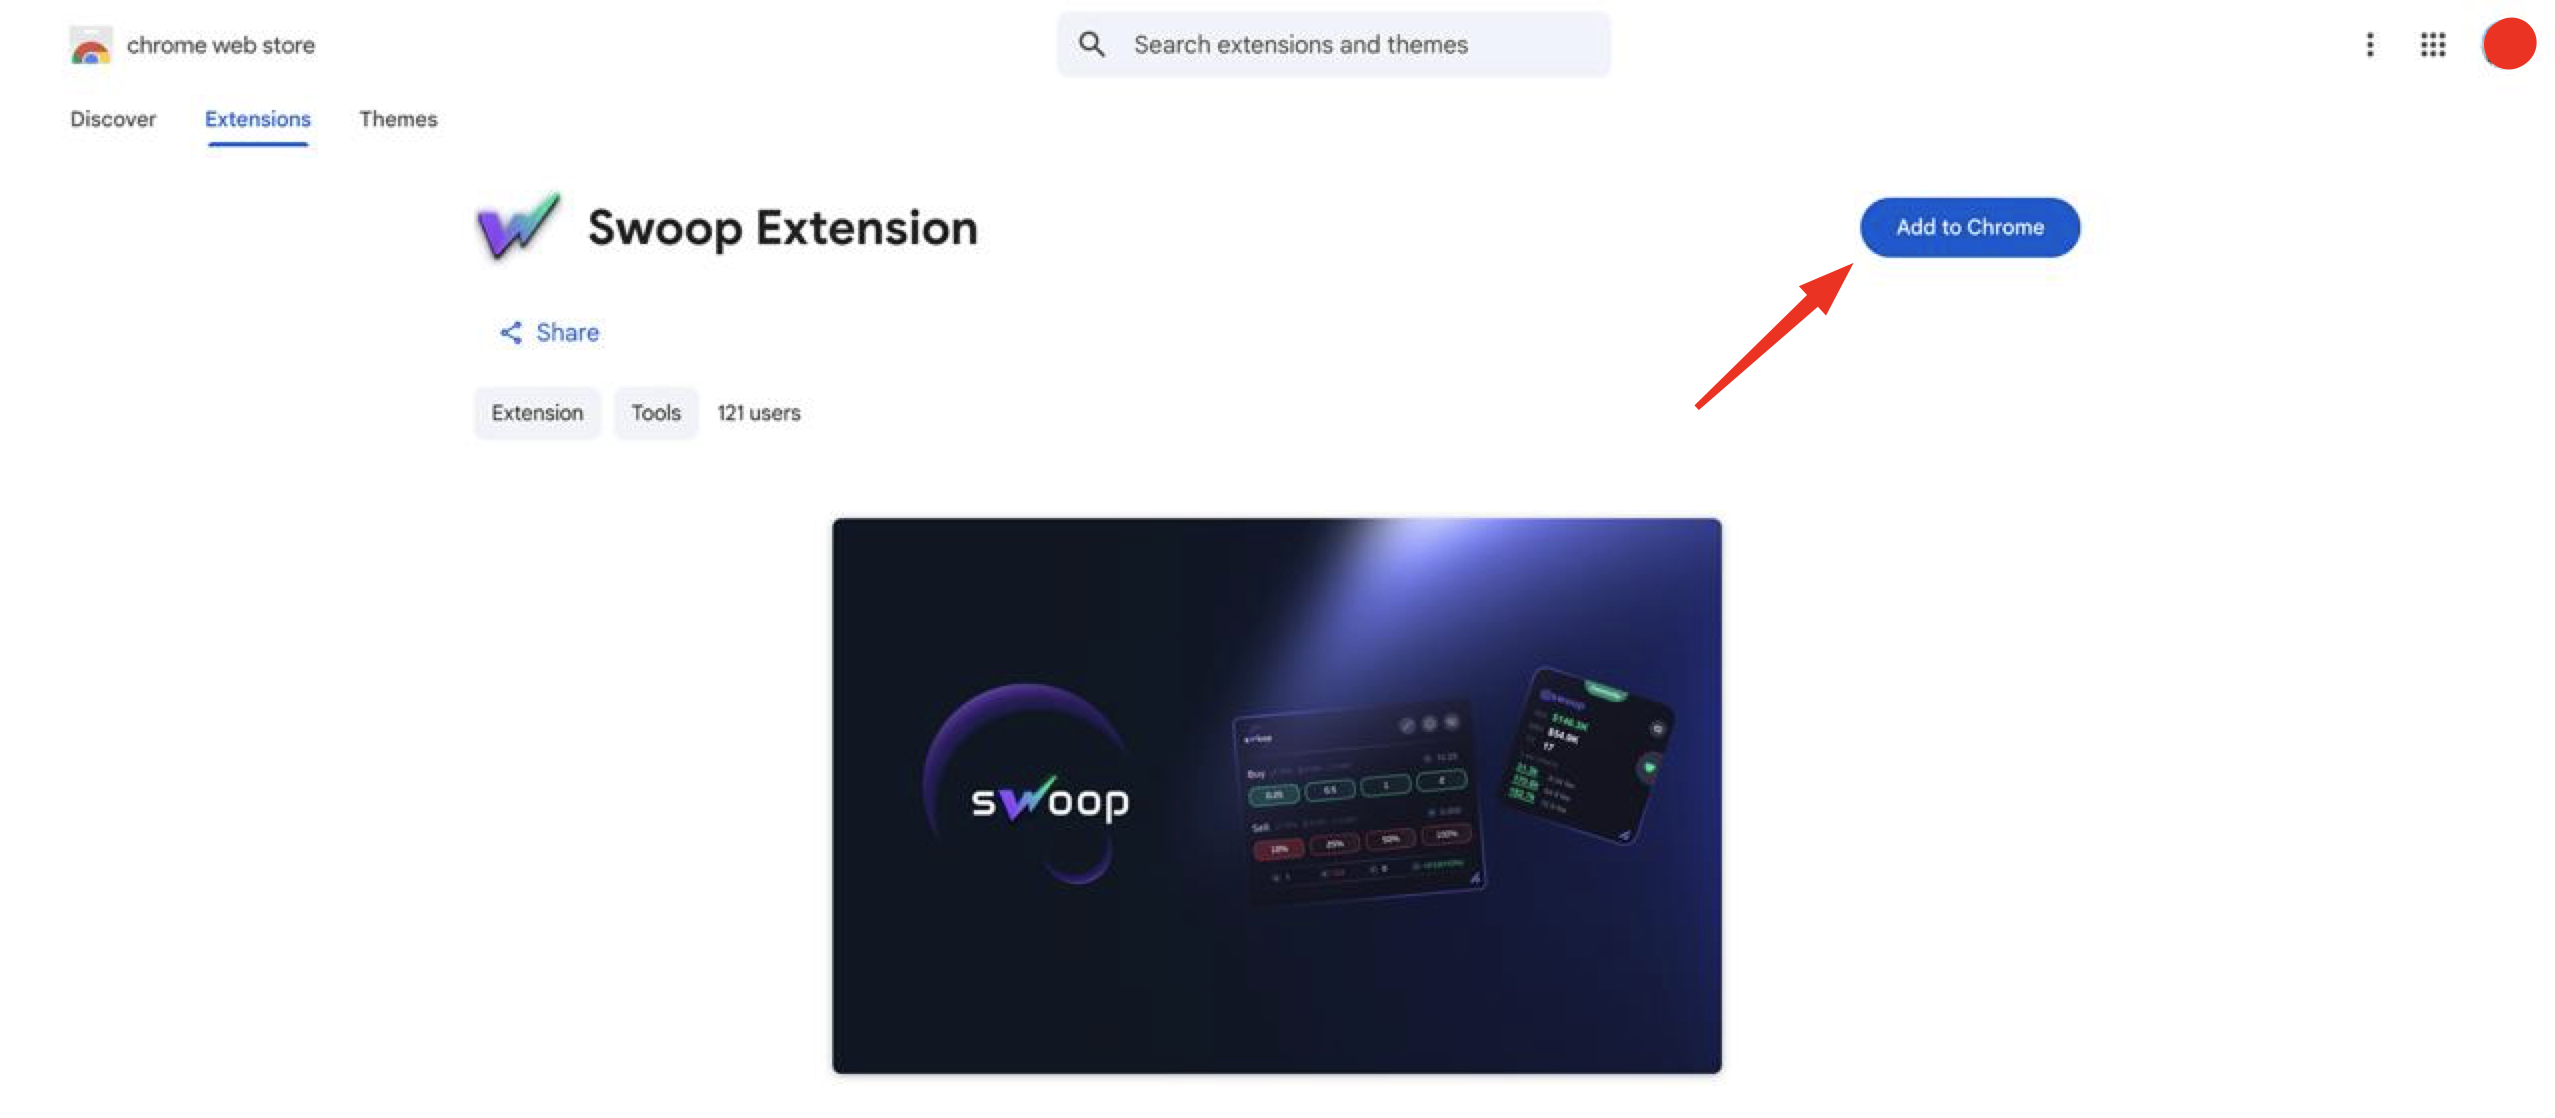Image resolution: width=2555 pixels, height=1118 pixels.
Task: Click the share icon beside Share
Action: tap(510, 332)
